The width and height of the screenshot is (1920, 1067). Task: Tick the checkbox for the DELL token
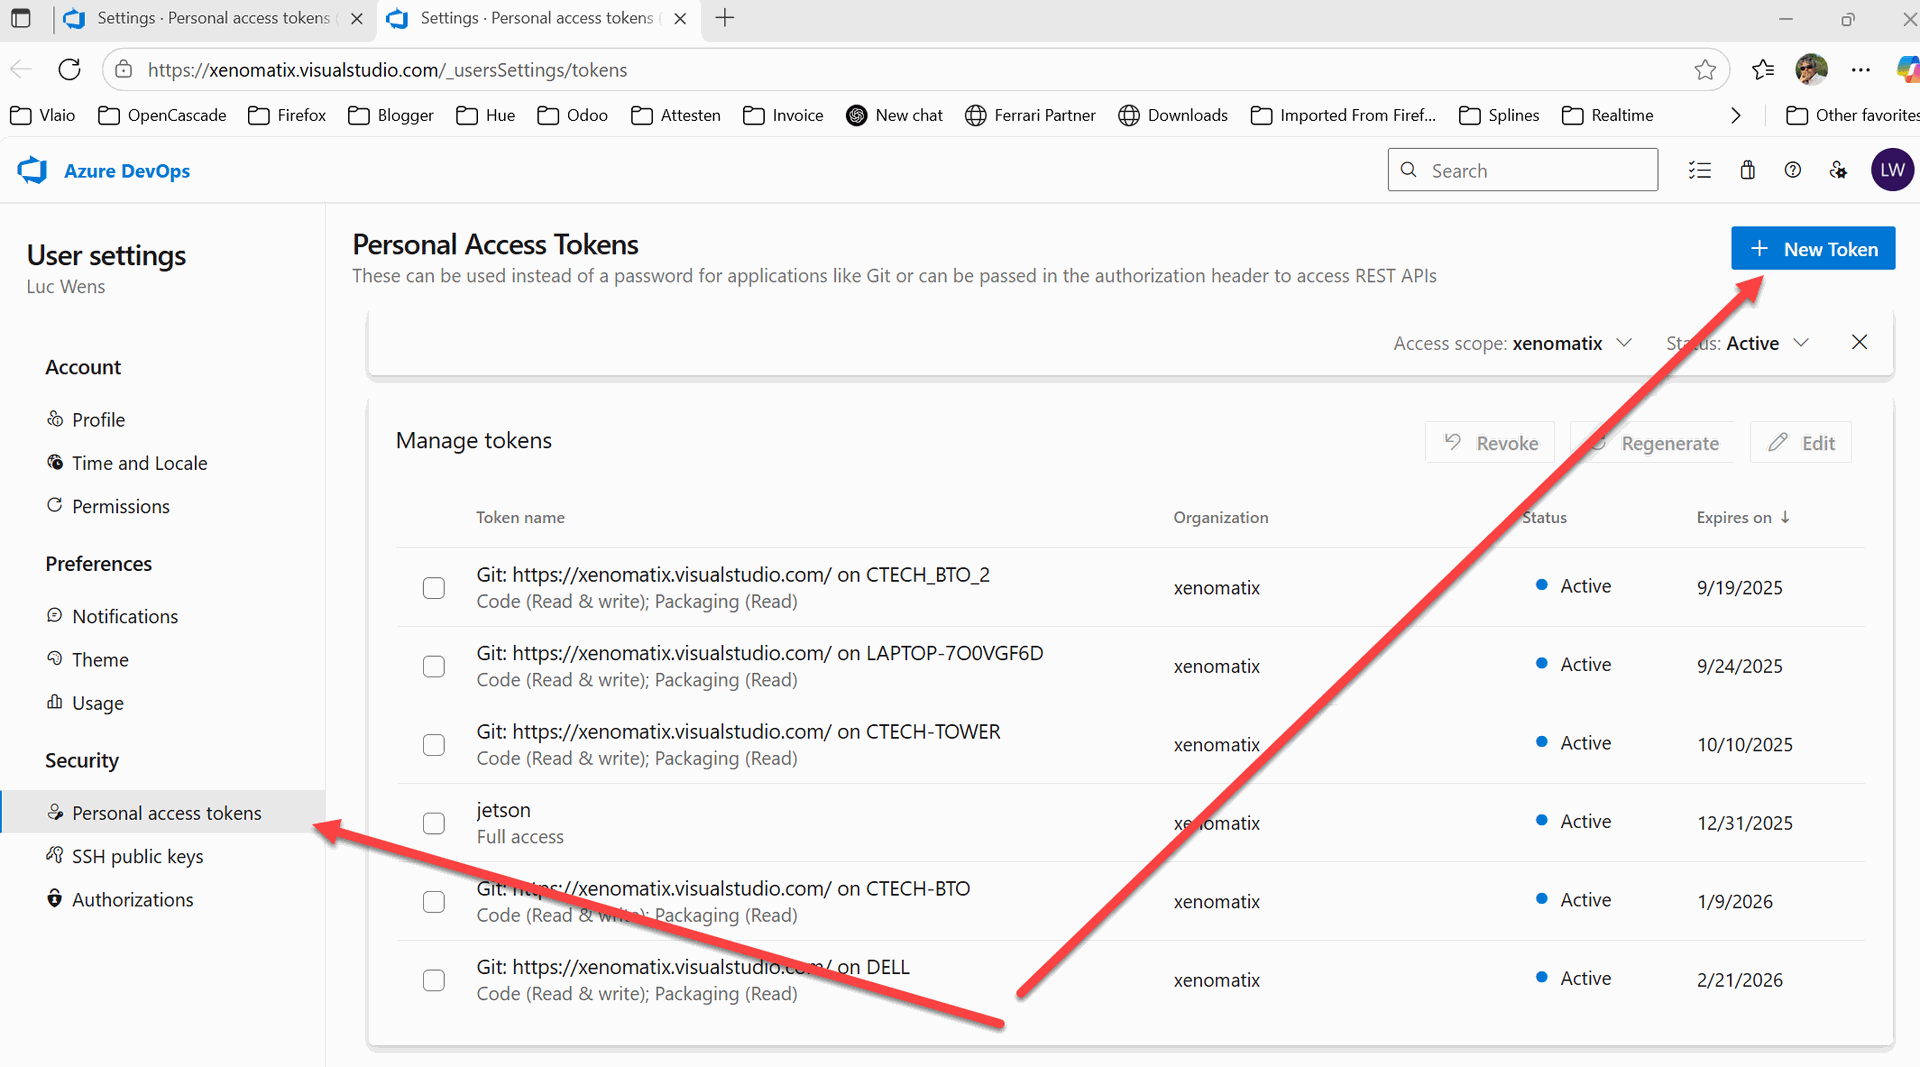tap(433, 980)
